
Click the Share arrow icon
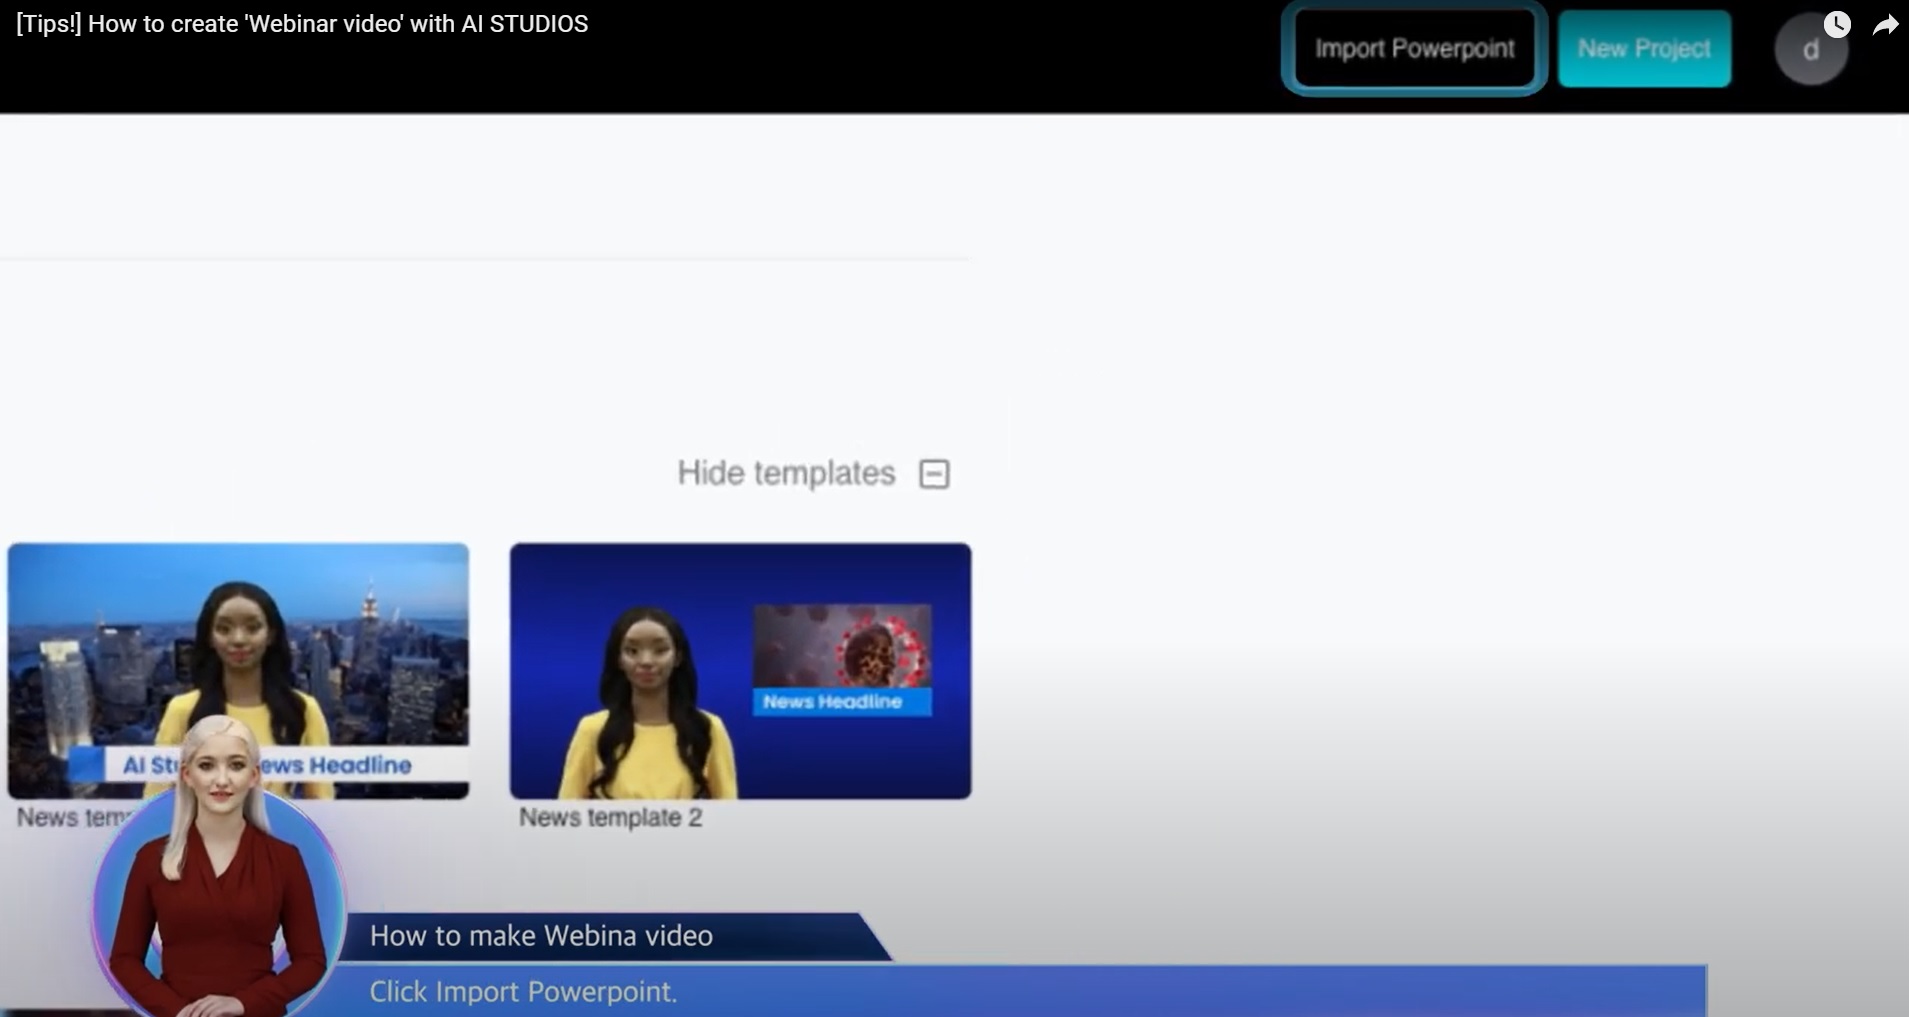click(1885, 25)
